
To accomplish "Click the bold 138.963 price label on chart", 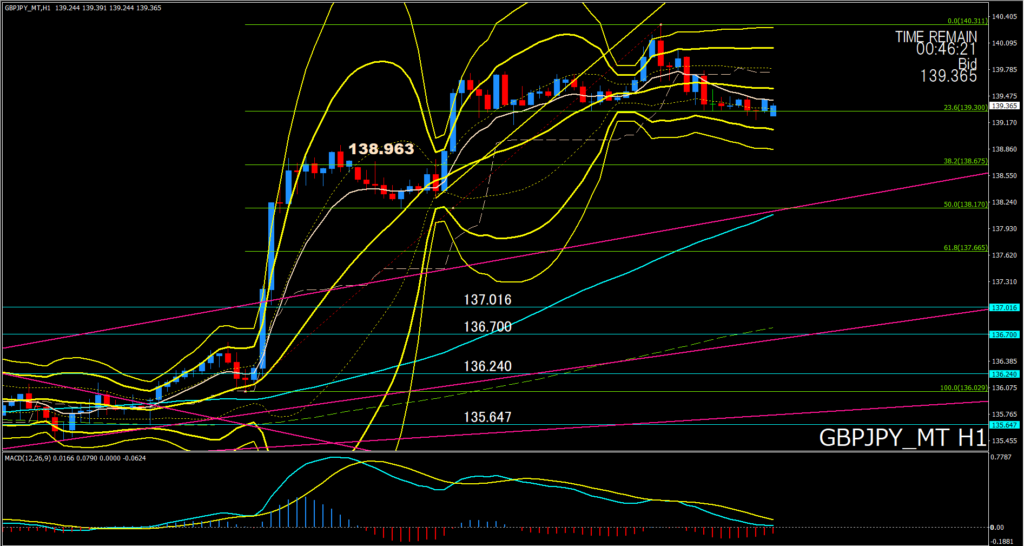I will [381, 149].
